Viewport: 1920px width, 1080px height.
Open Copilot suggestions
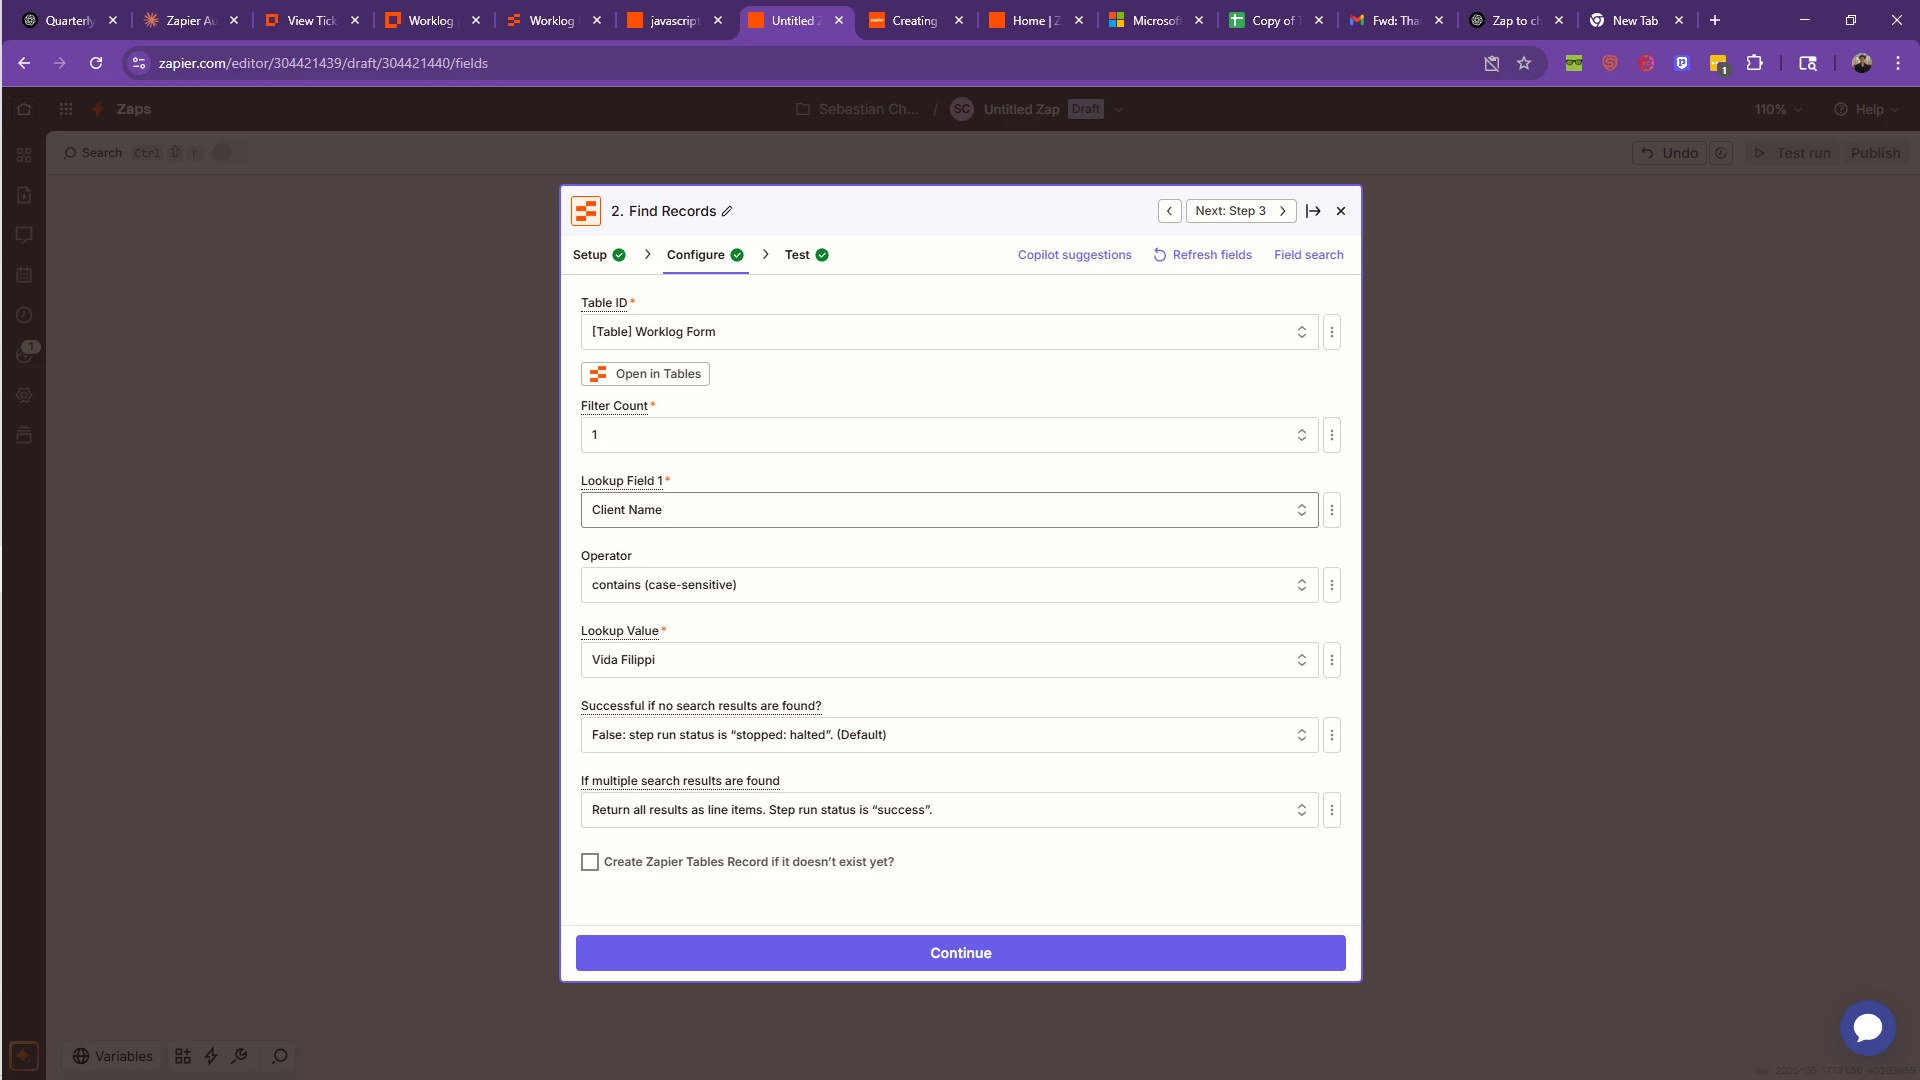[1074, 255]
